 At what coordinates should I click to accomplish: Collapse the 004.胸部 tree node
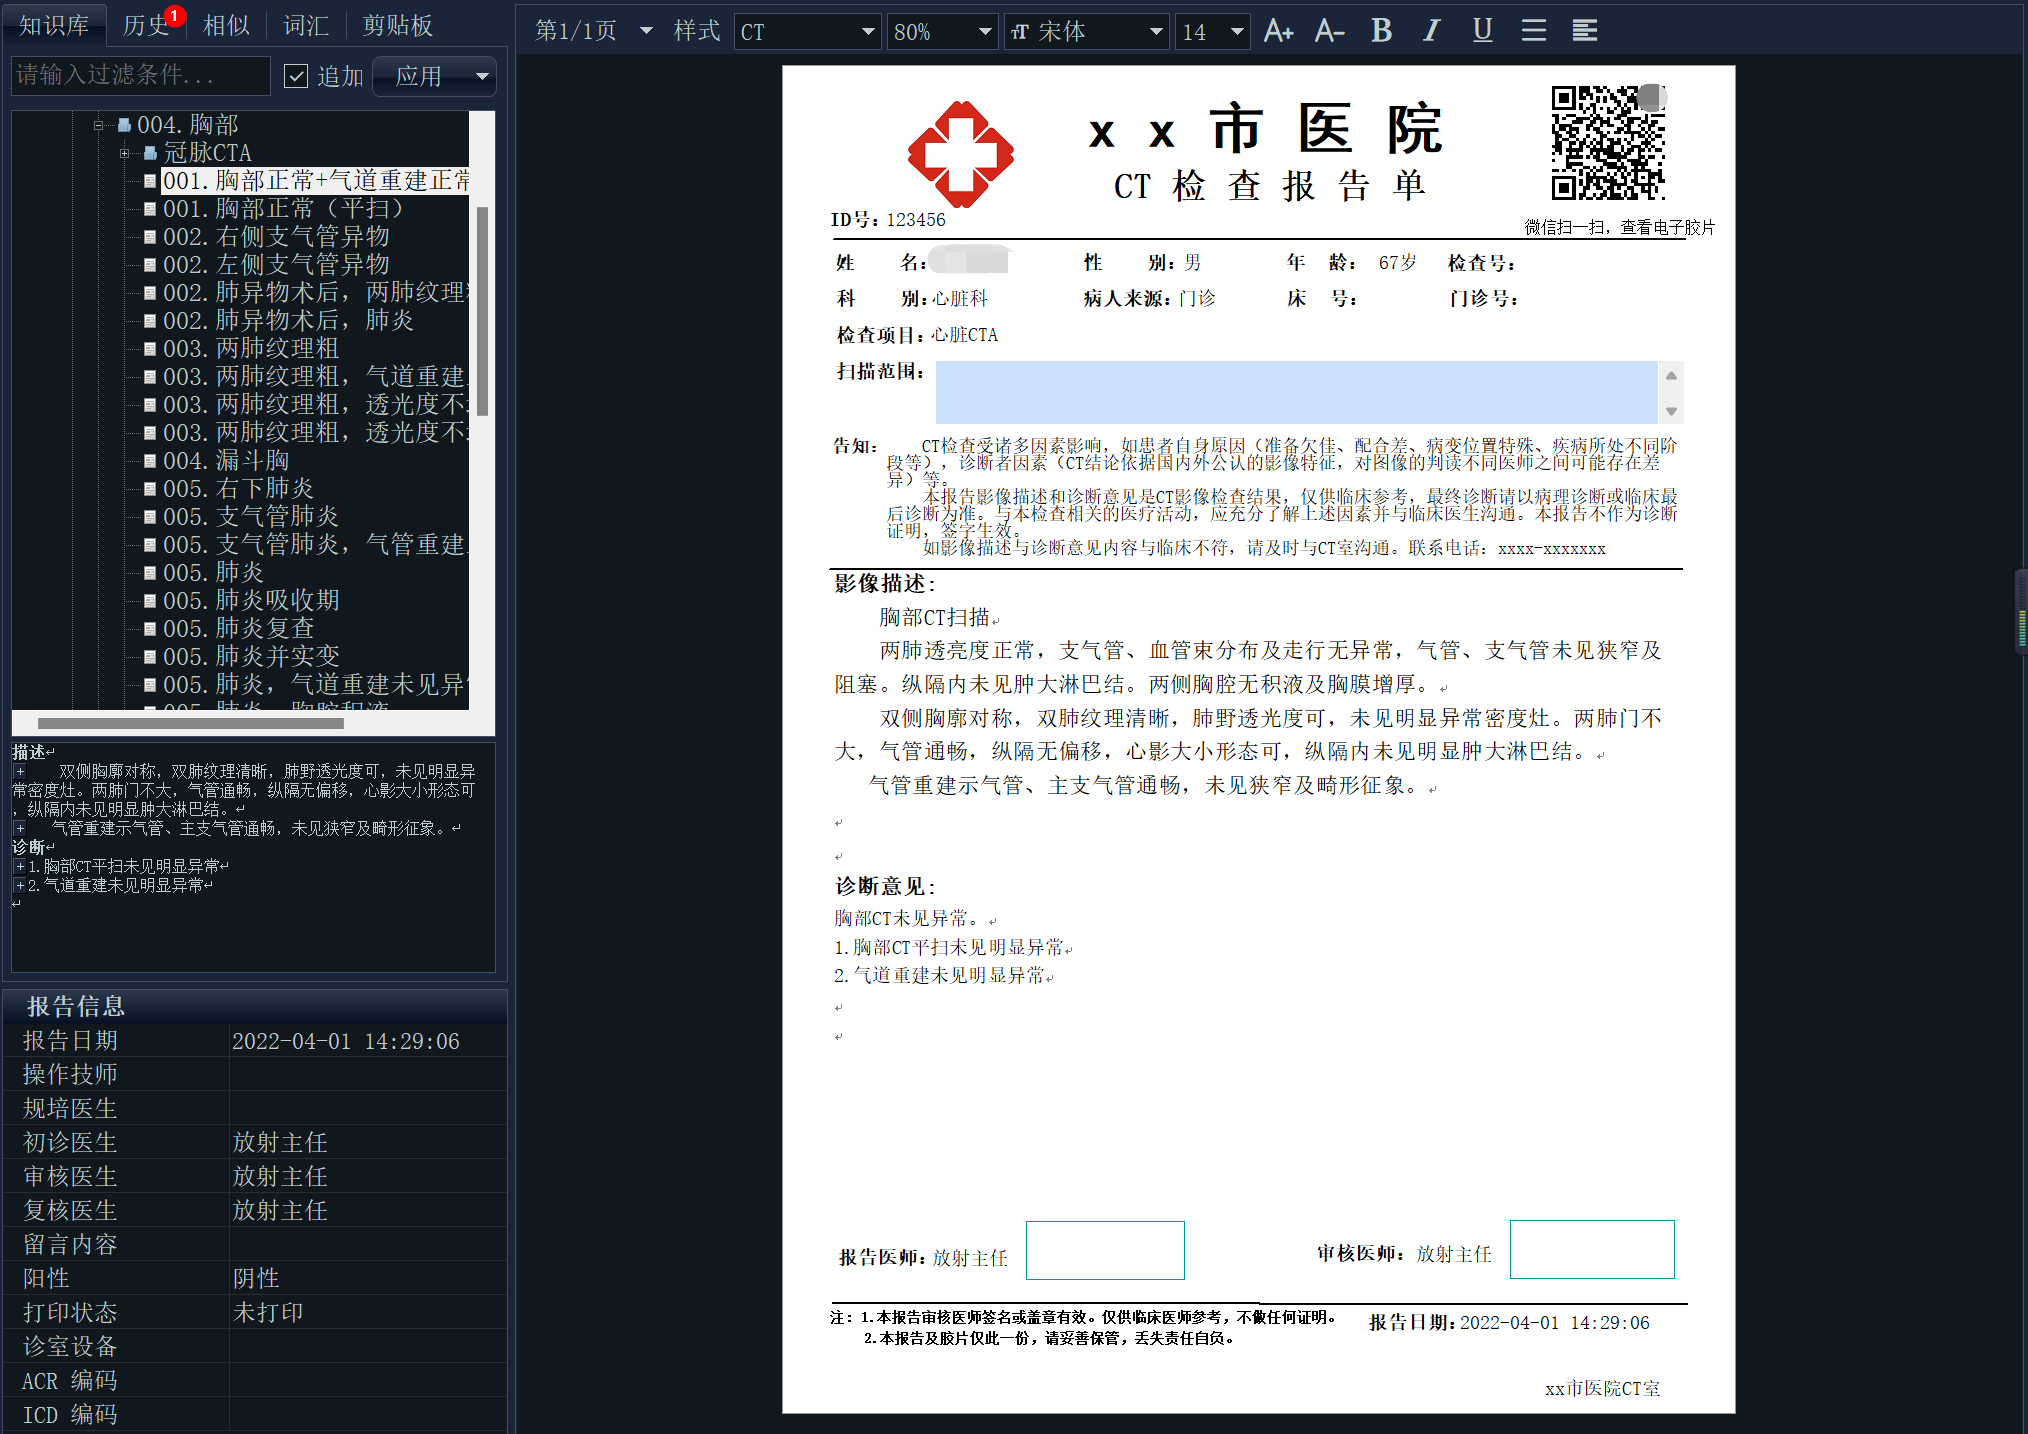click(x=98, y=125)
